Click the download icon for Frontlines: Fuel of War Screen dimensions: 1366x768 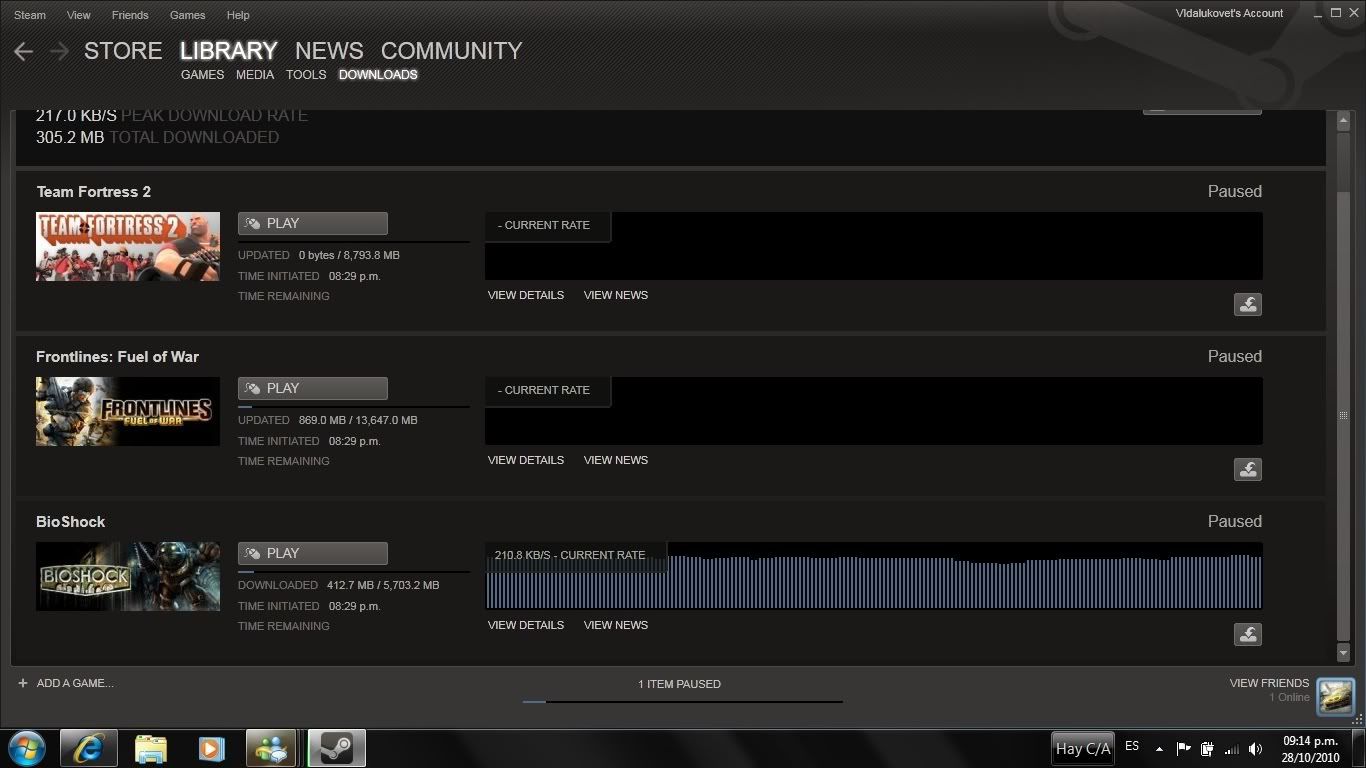click(1247, 470)
